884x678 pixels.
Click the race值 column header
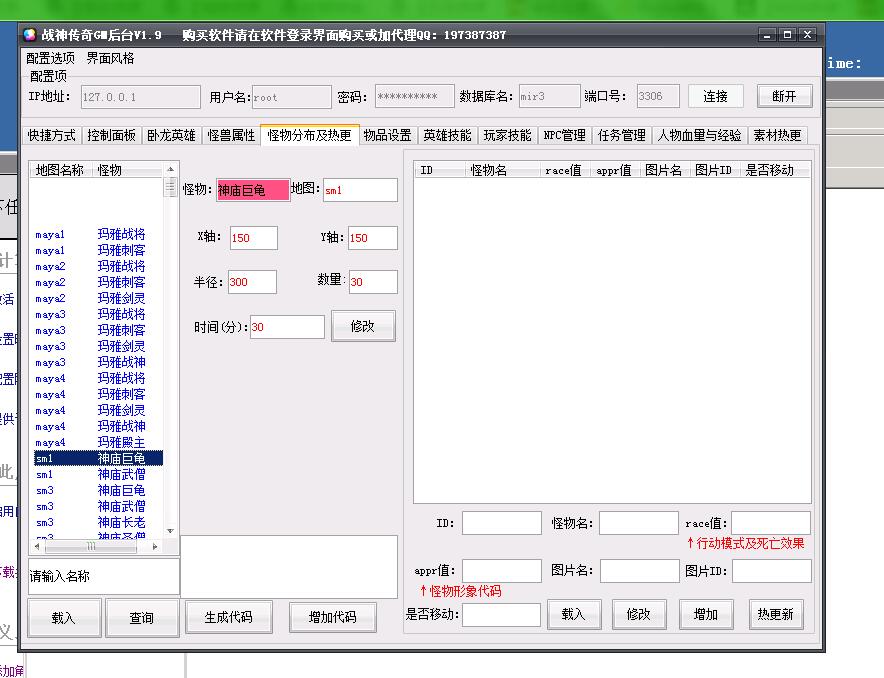point(563,170)
